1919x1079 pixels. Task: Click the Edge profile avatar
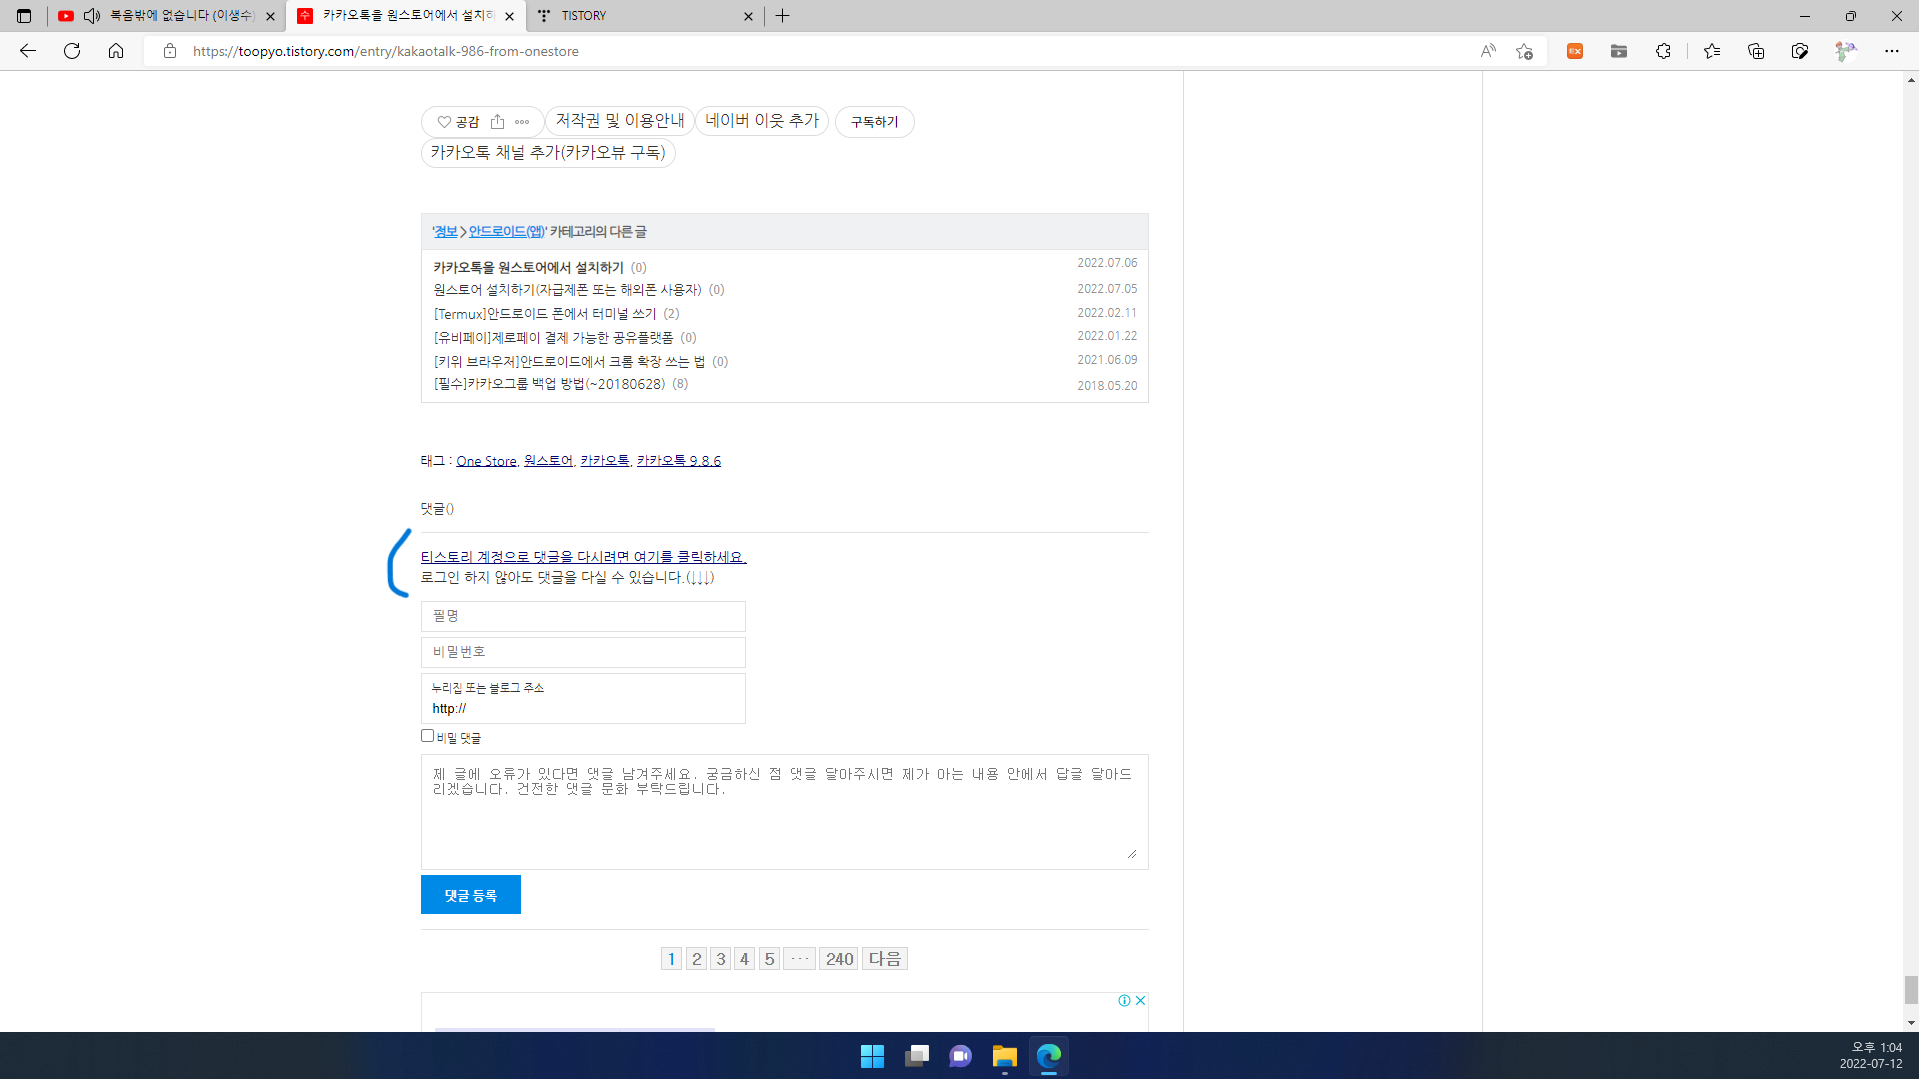[x=1844, y=51]
